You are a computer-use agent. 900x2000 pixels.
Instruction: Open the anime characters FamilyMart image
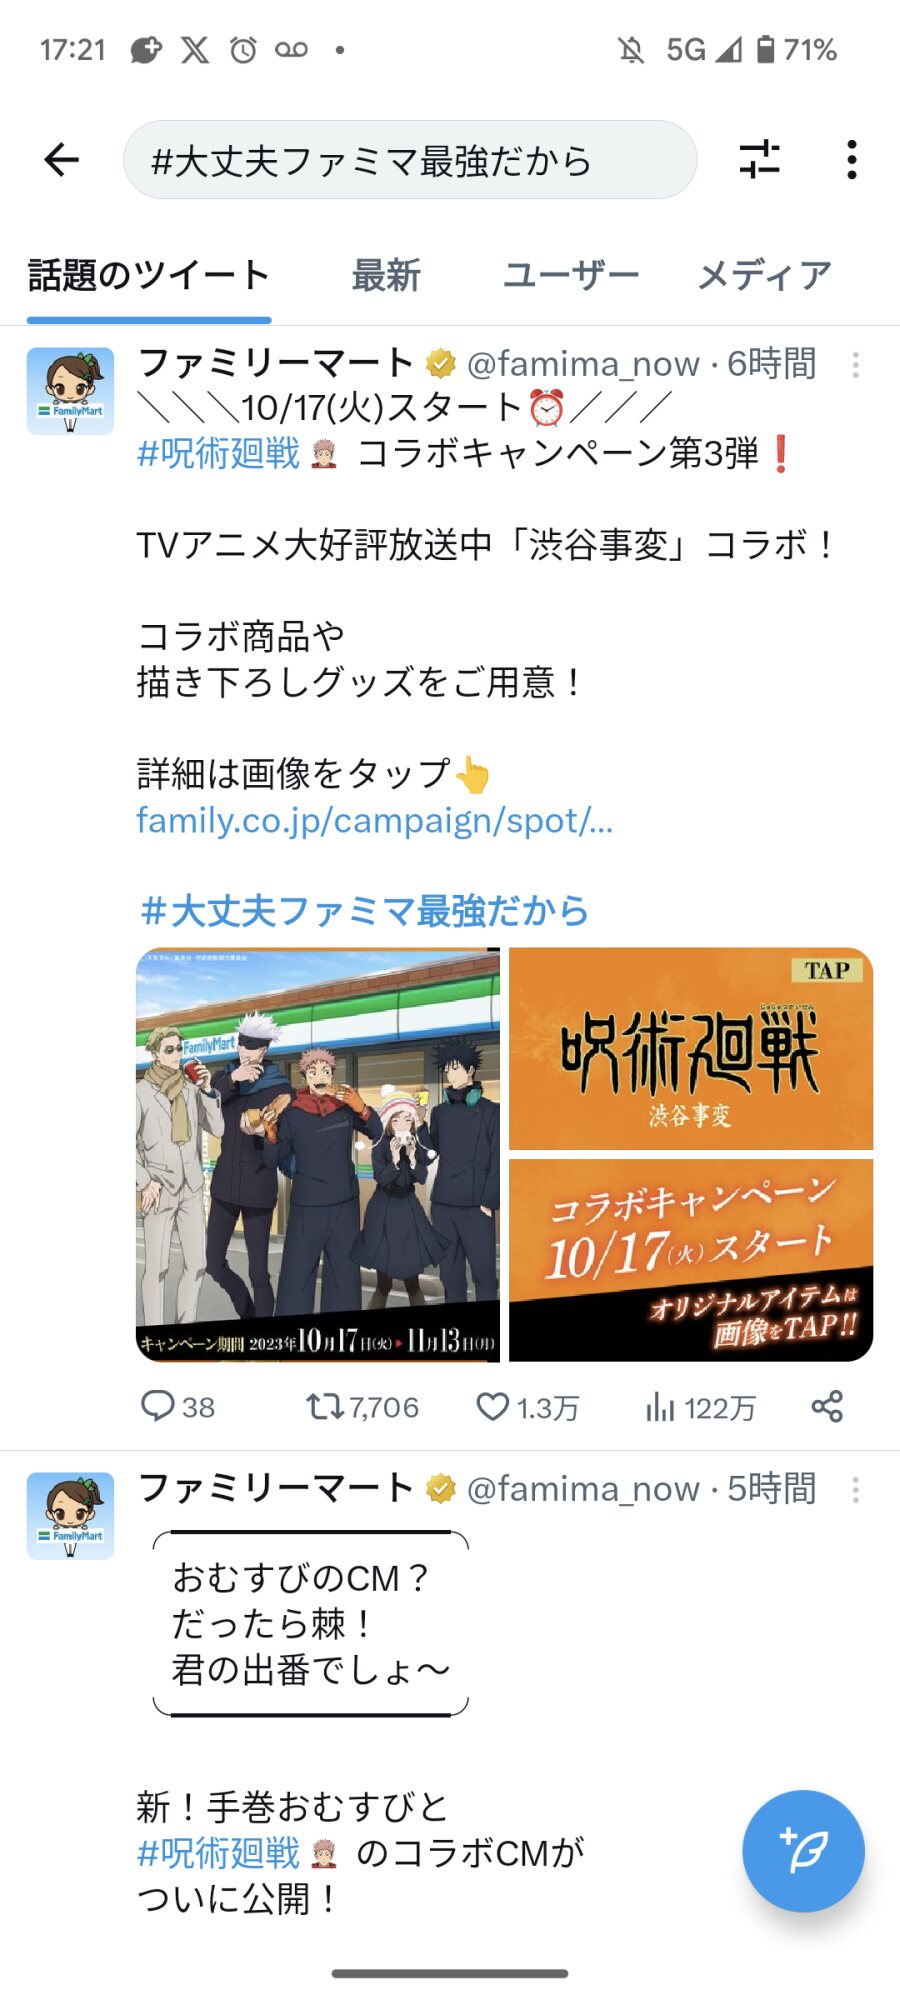(x=318, y=1155)
